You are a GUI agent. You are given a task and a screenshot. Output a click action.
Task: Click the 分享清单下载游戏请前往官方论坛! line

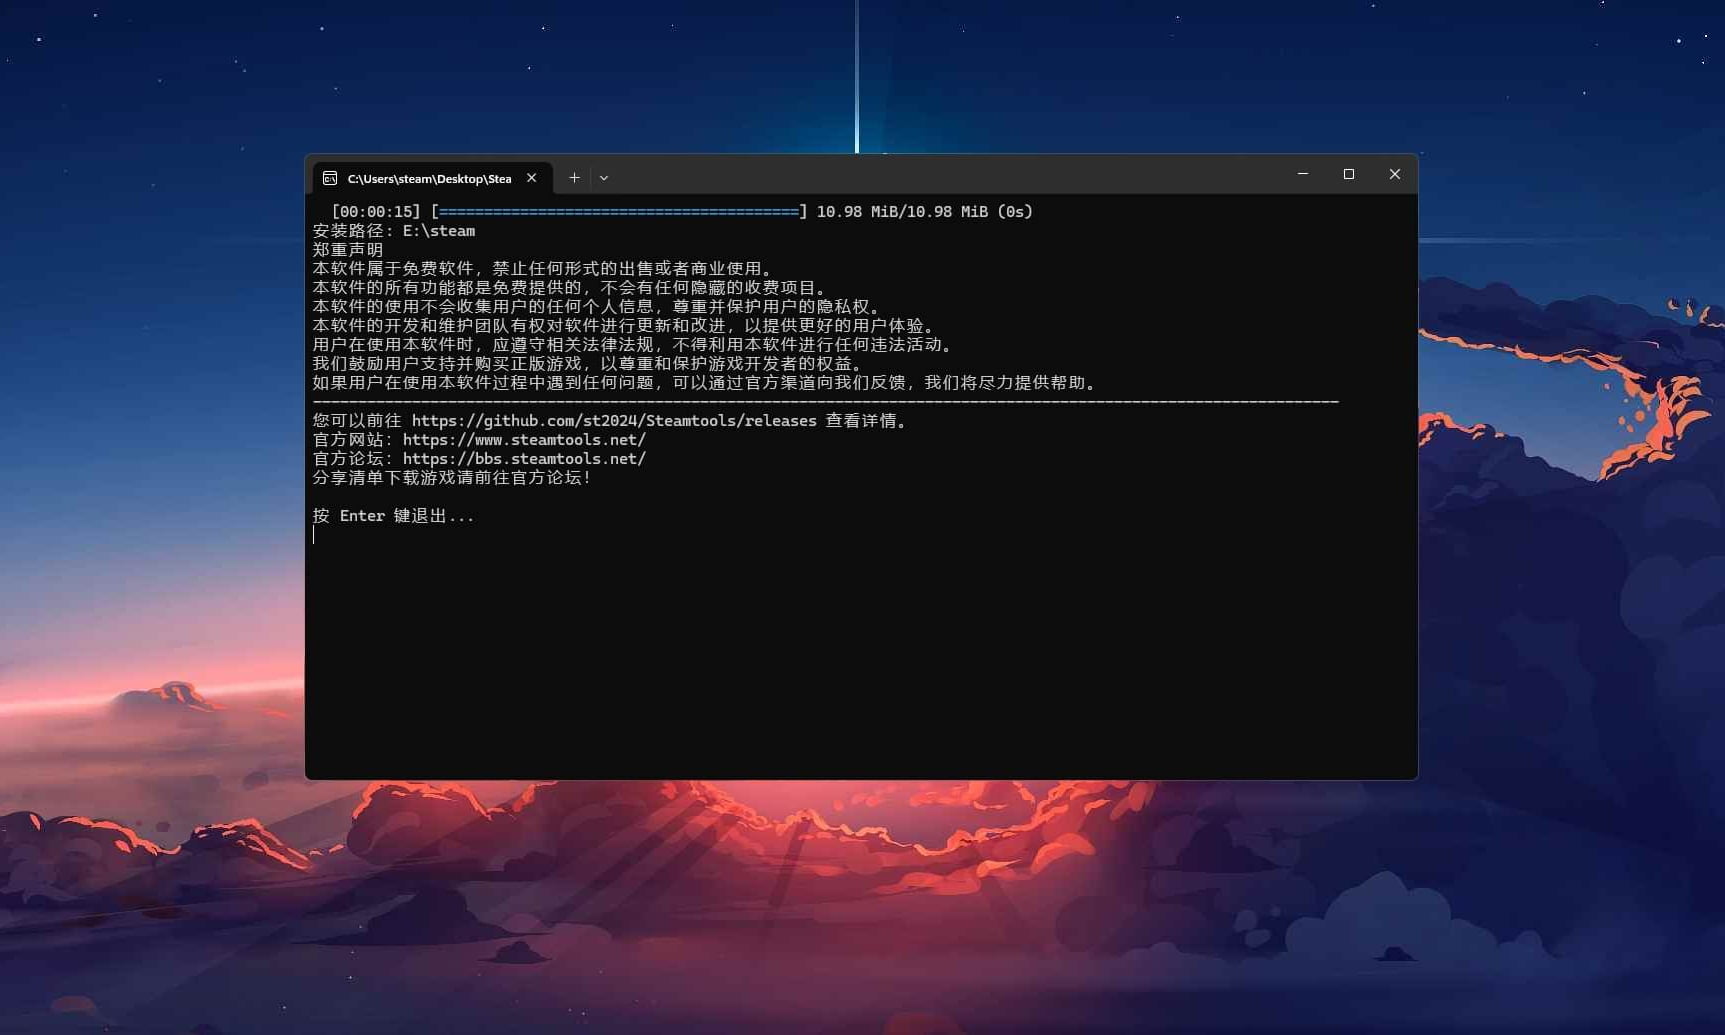tap(452, 478)
